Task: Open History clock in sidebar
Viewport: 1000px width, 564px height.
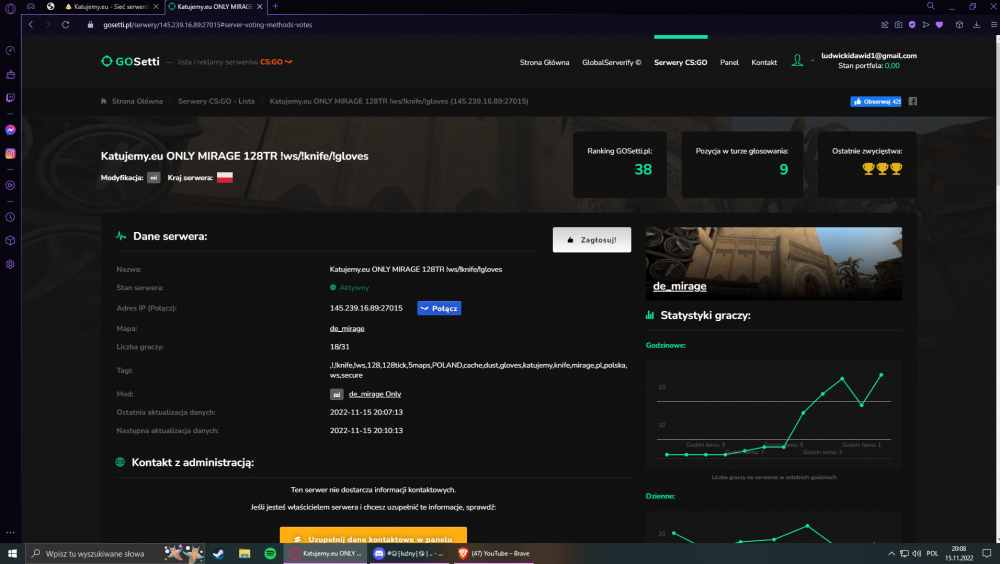Action: coord(10,217)
